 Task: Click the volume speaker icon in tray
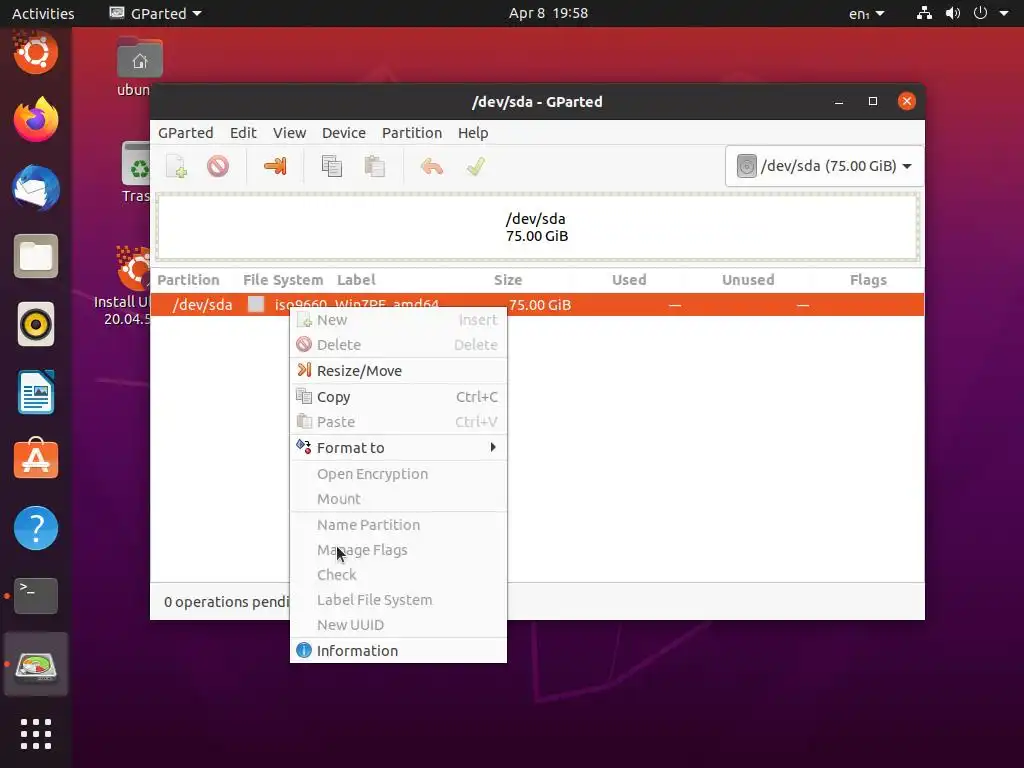[953, 13]
